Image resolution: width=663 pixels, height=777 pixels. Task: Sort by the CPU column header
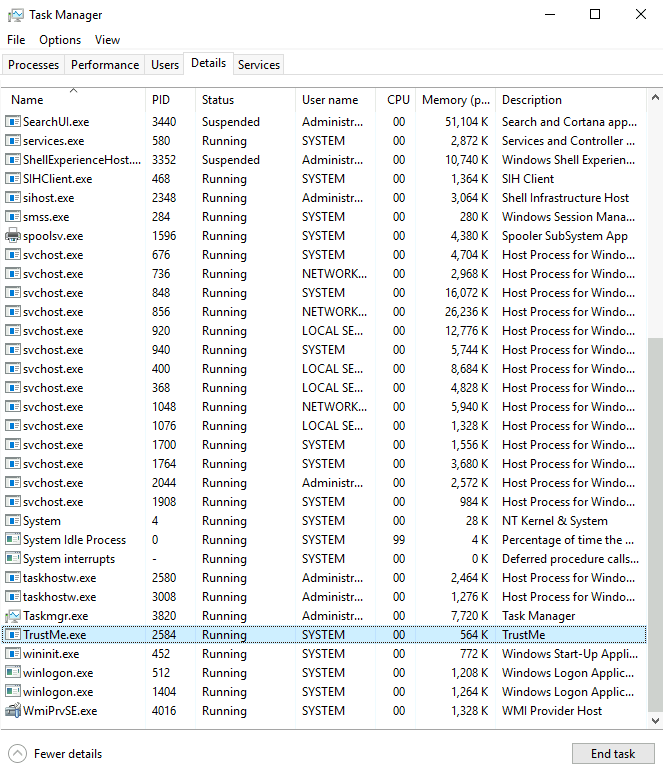pos(395,100)
